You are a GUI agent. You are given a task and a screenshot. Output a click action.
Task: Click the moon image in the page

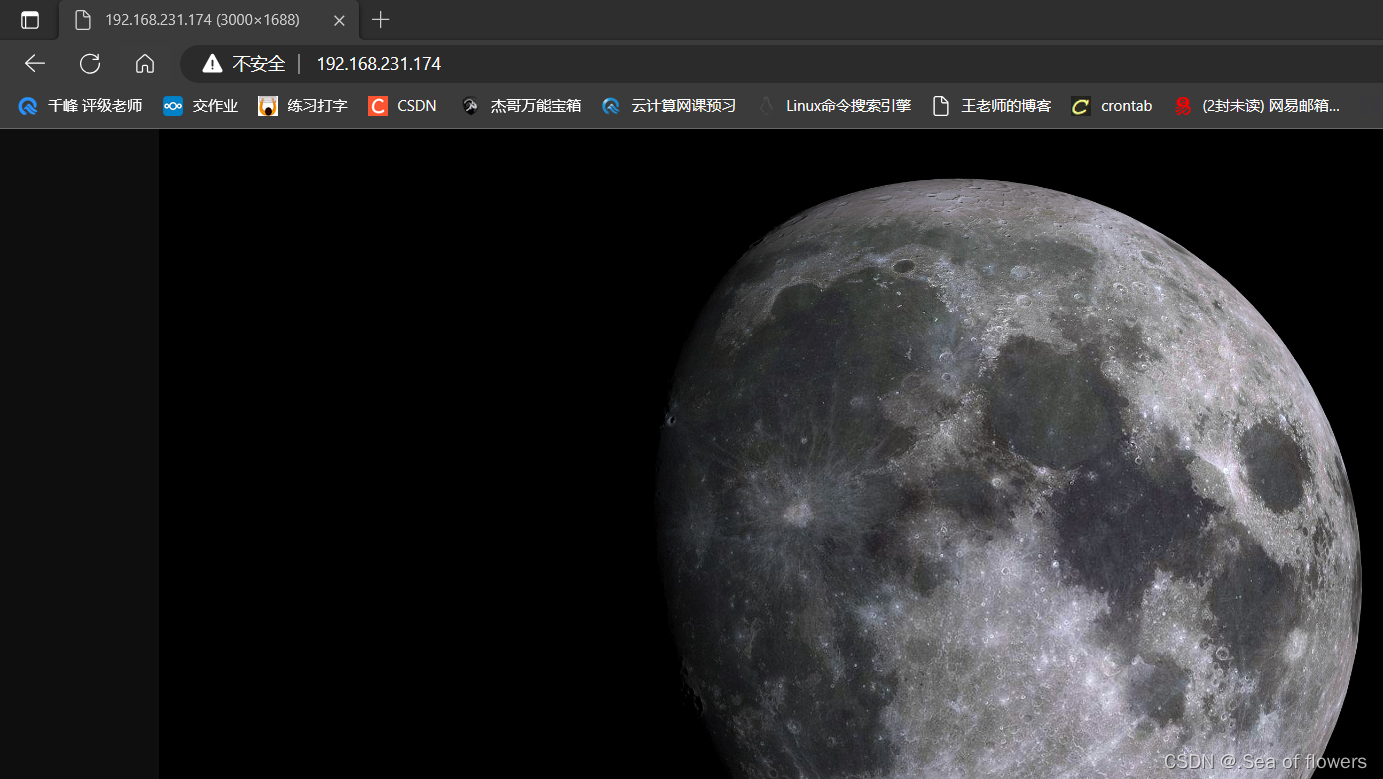(x=770, y=454)
